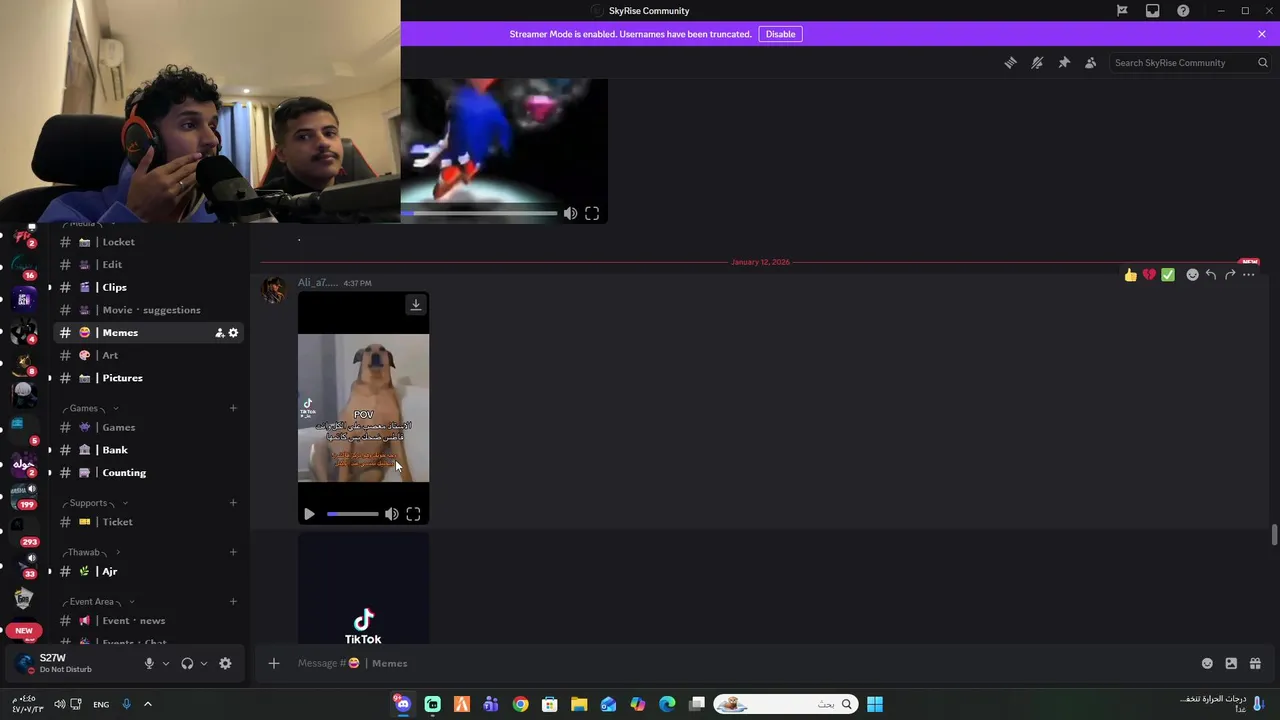This screenshot has height=720, width=1280.
Task: Seek the top Sonic video progress bar
Action: (479, 213)
